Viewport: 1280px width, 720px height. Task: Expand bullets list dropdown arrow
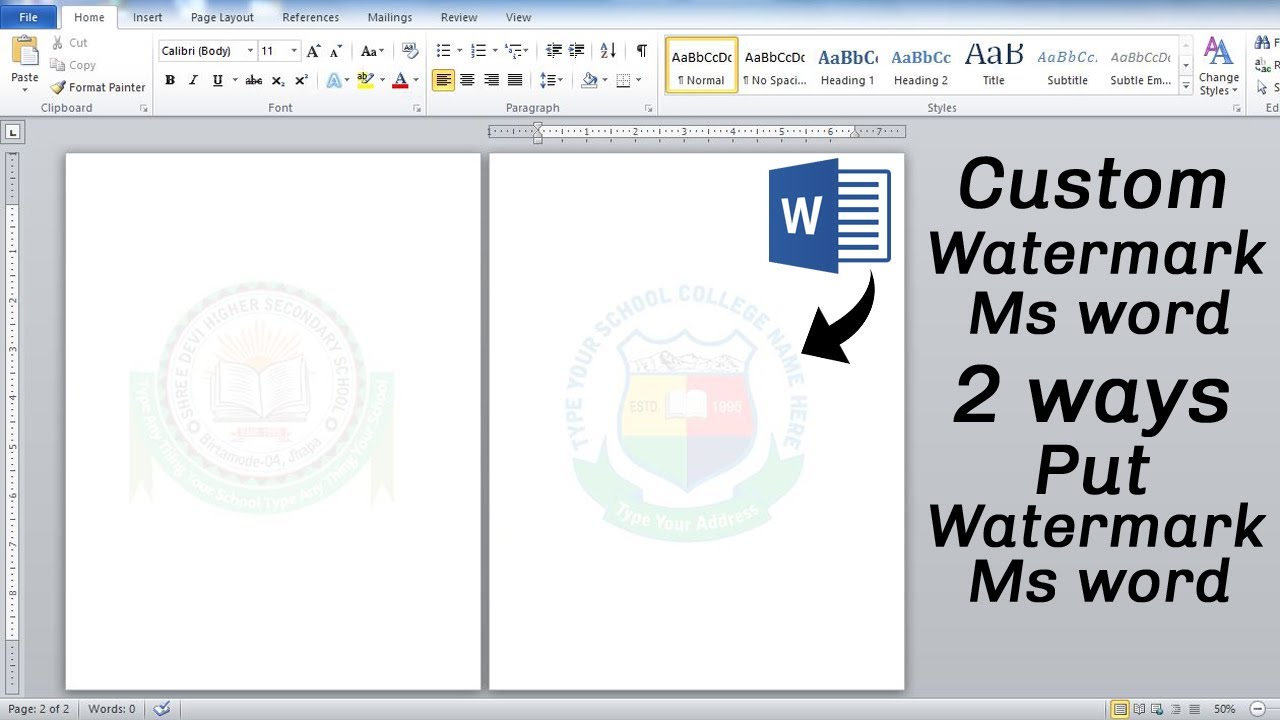click(x=459, y=51)
